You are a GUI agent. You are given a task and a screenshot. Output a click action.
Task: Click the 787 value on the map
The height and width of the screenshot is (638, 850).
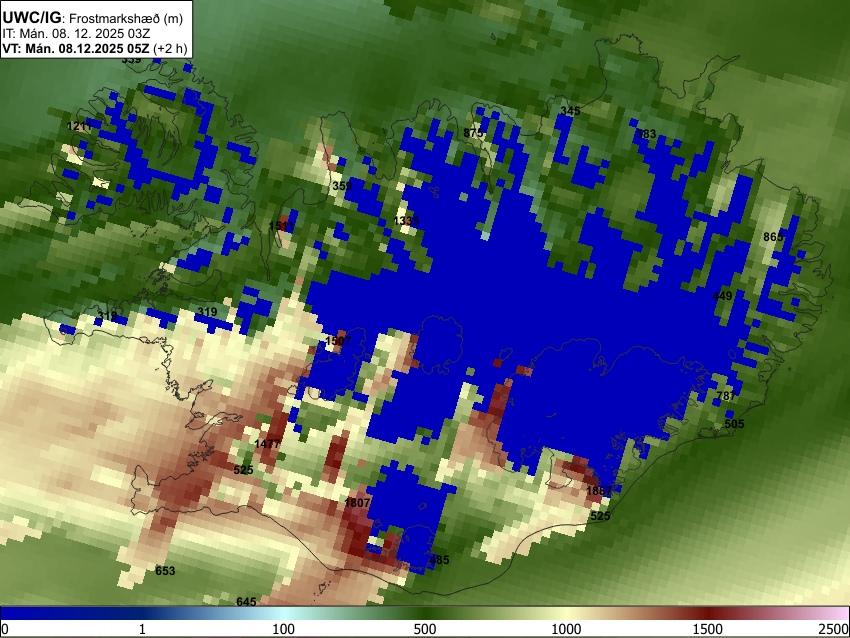726,396
